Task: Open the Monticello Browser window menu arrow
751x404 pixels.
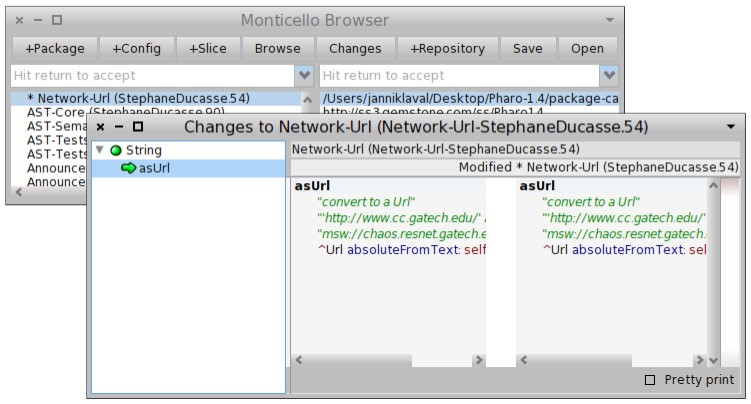Action: click(610, 20)
